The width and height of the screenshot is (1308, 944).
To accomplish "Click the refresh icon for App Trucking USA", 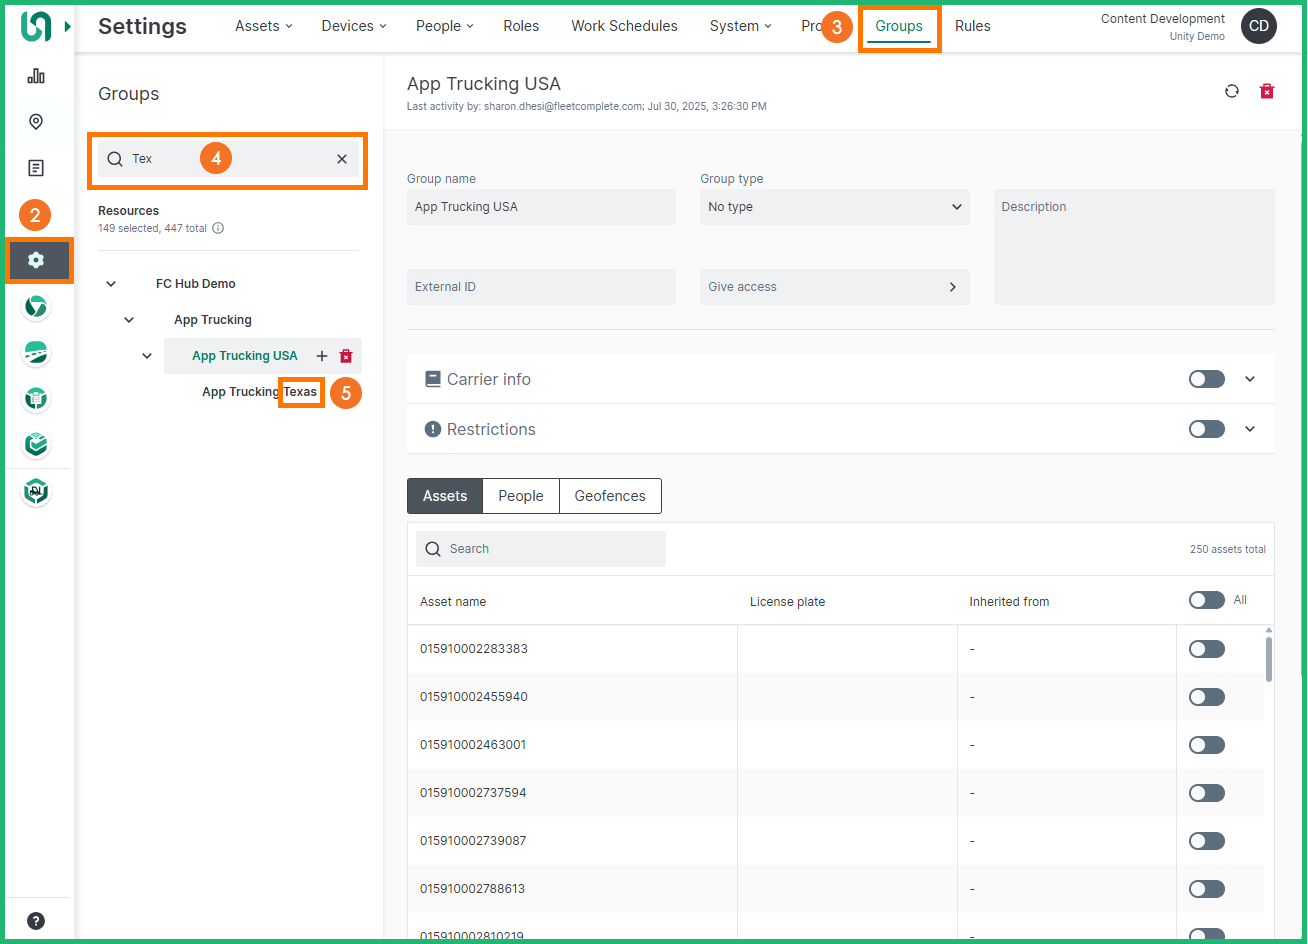I will [x=1232, y=91].
